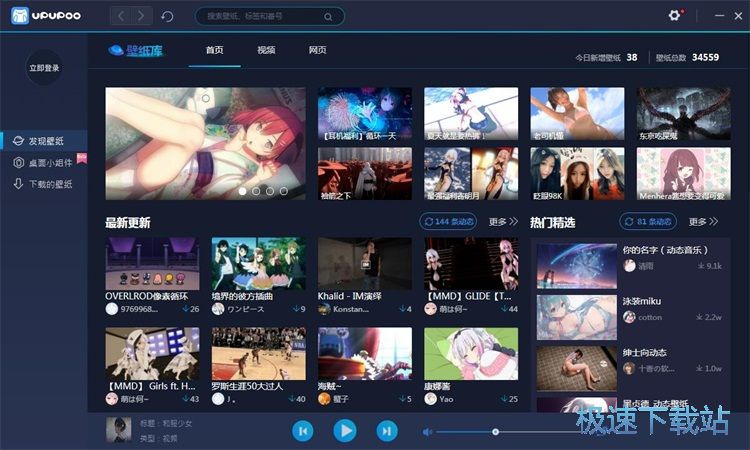Click the 蟹子 uploader avatar
Image resolution: width=750 pixels, height=450 pixels.
pyautogui.click(x=324, y=399)
